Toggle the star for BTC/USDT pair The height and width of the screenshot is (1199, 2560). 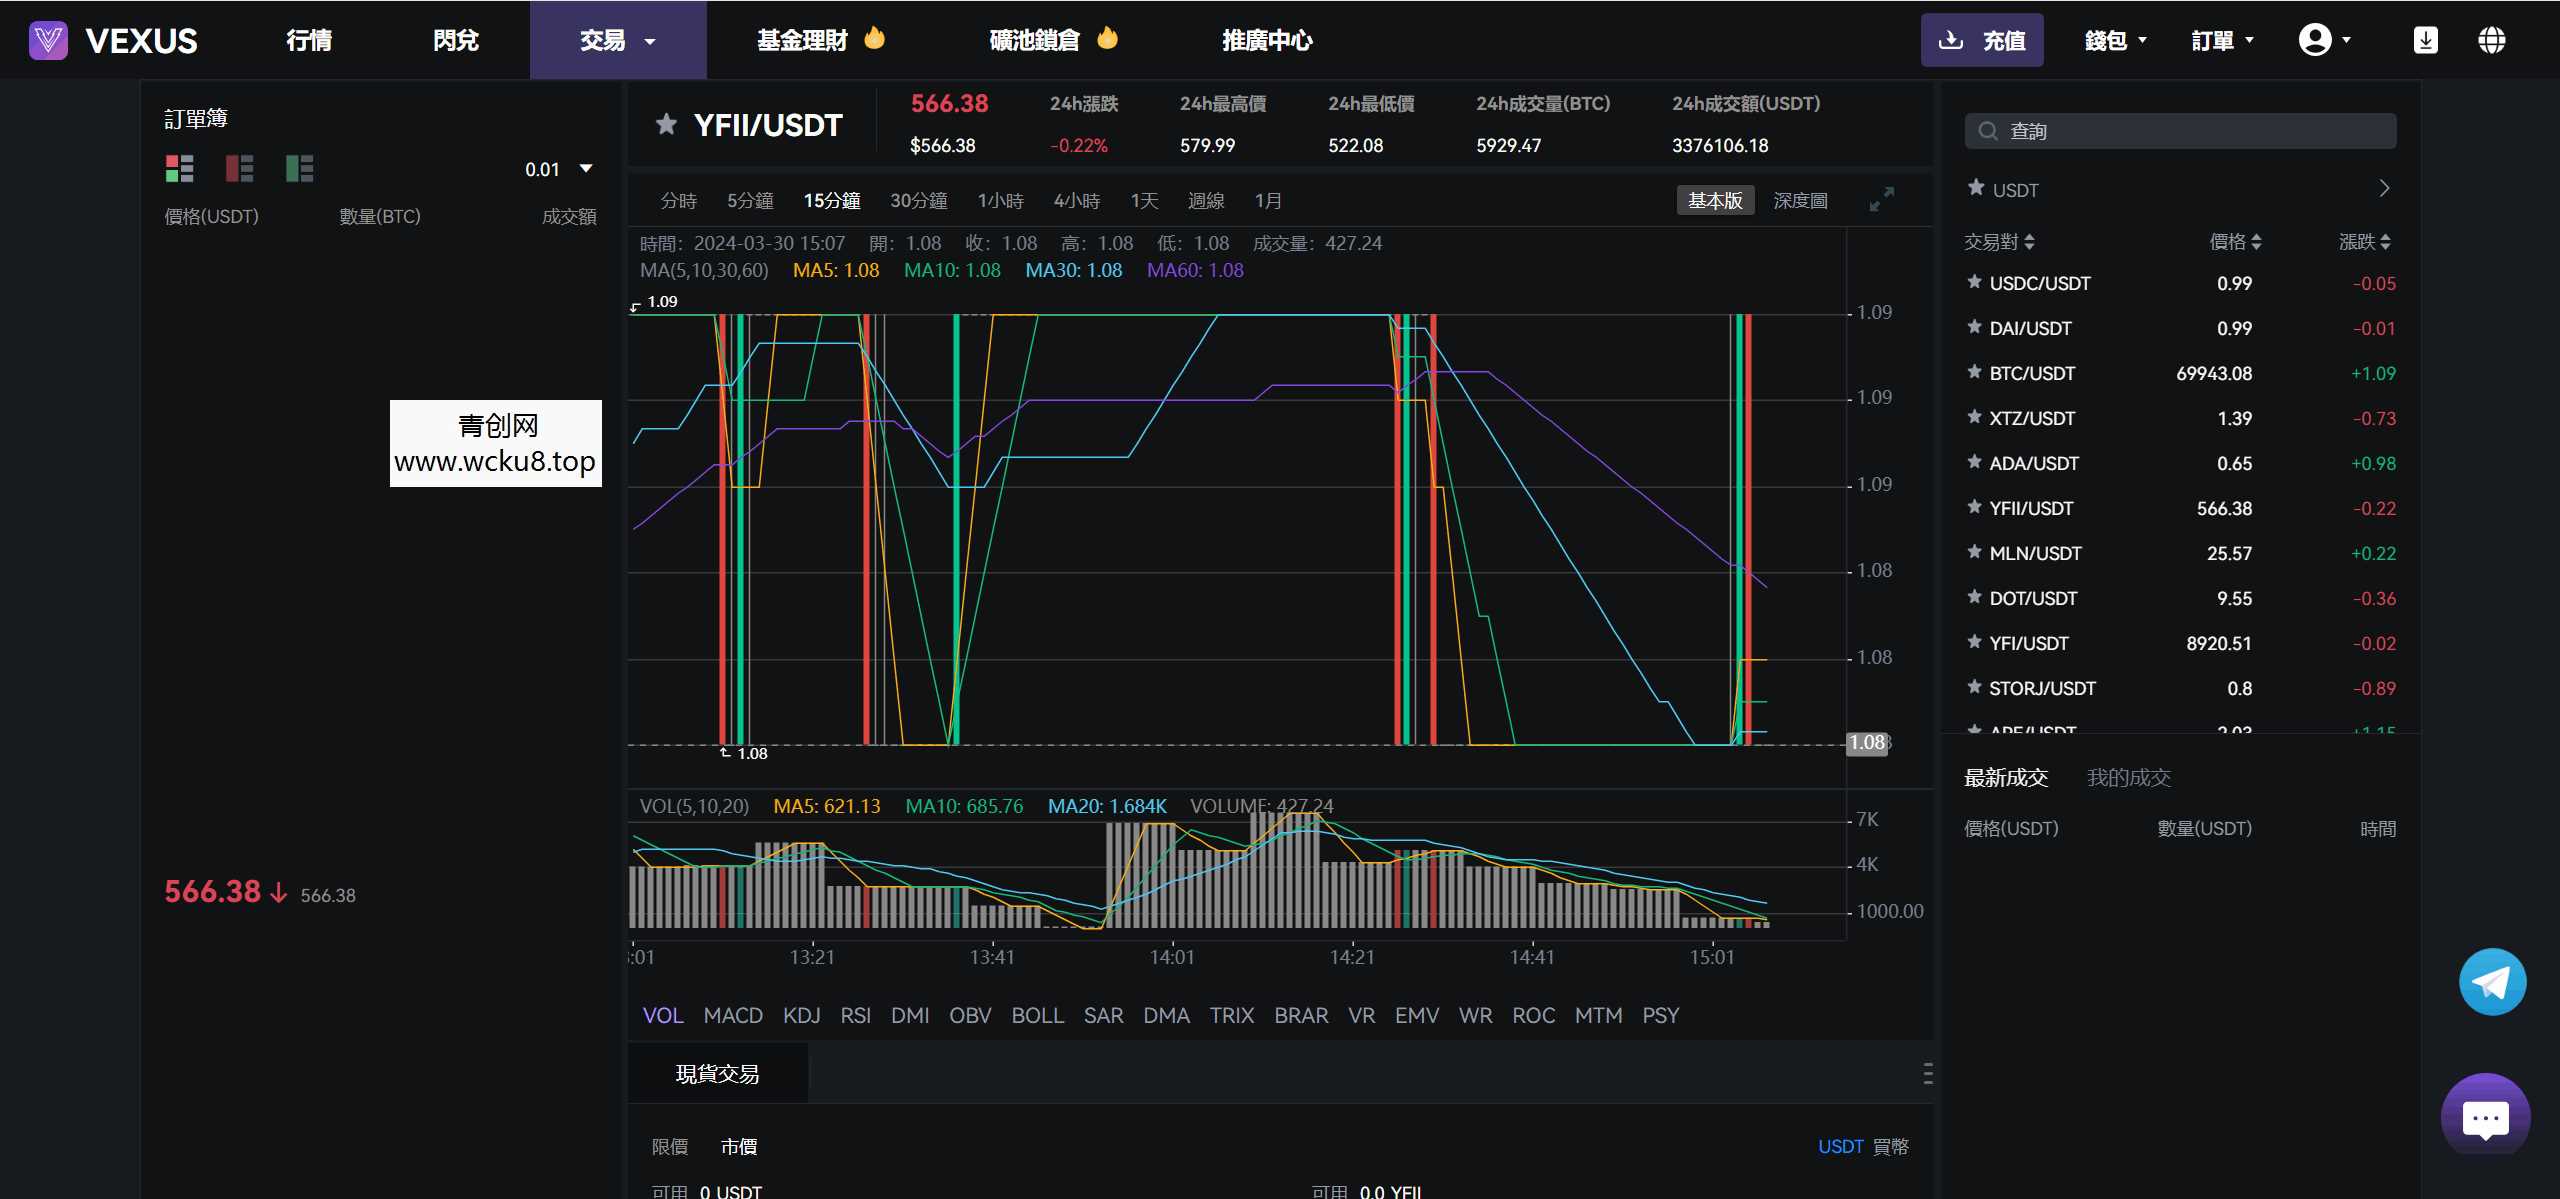coord(1973,373)
